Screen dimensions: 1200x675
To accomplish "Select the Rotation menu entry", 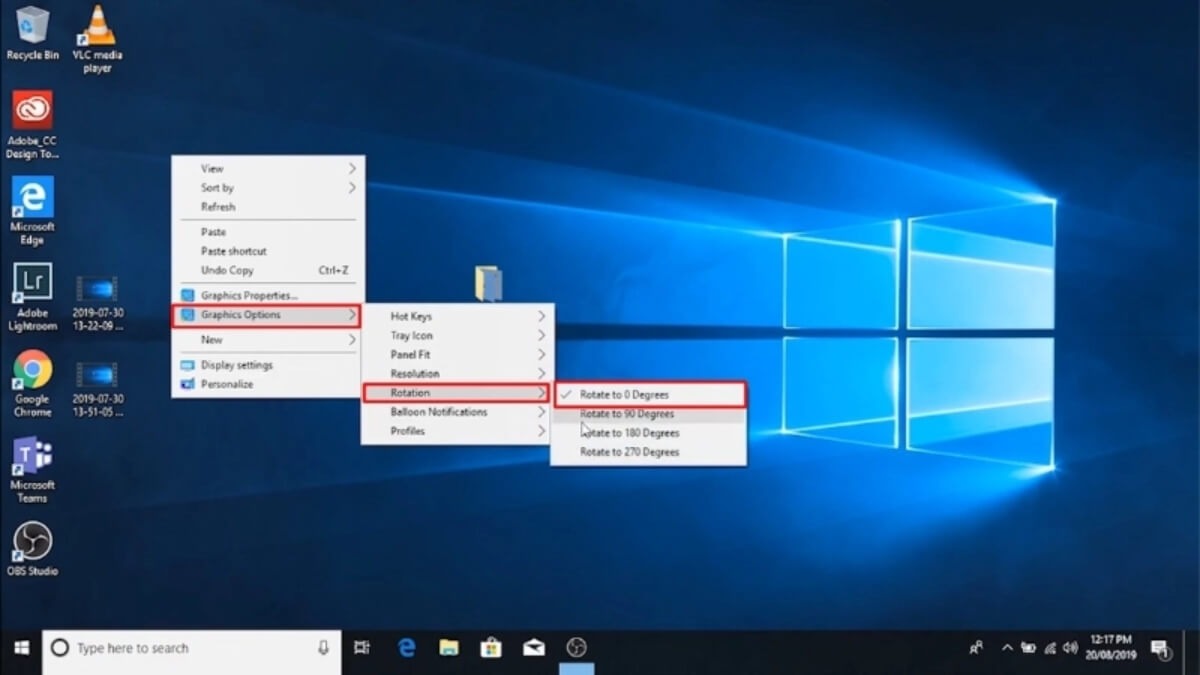I will pyautogui.click(x=456, y=393).
